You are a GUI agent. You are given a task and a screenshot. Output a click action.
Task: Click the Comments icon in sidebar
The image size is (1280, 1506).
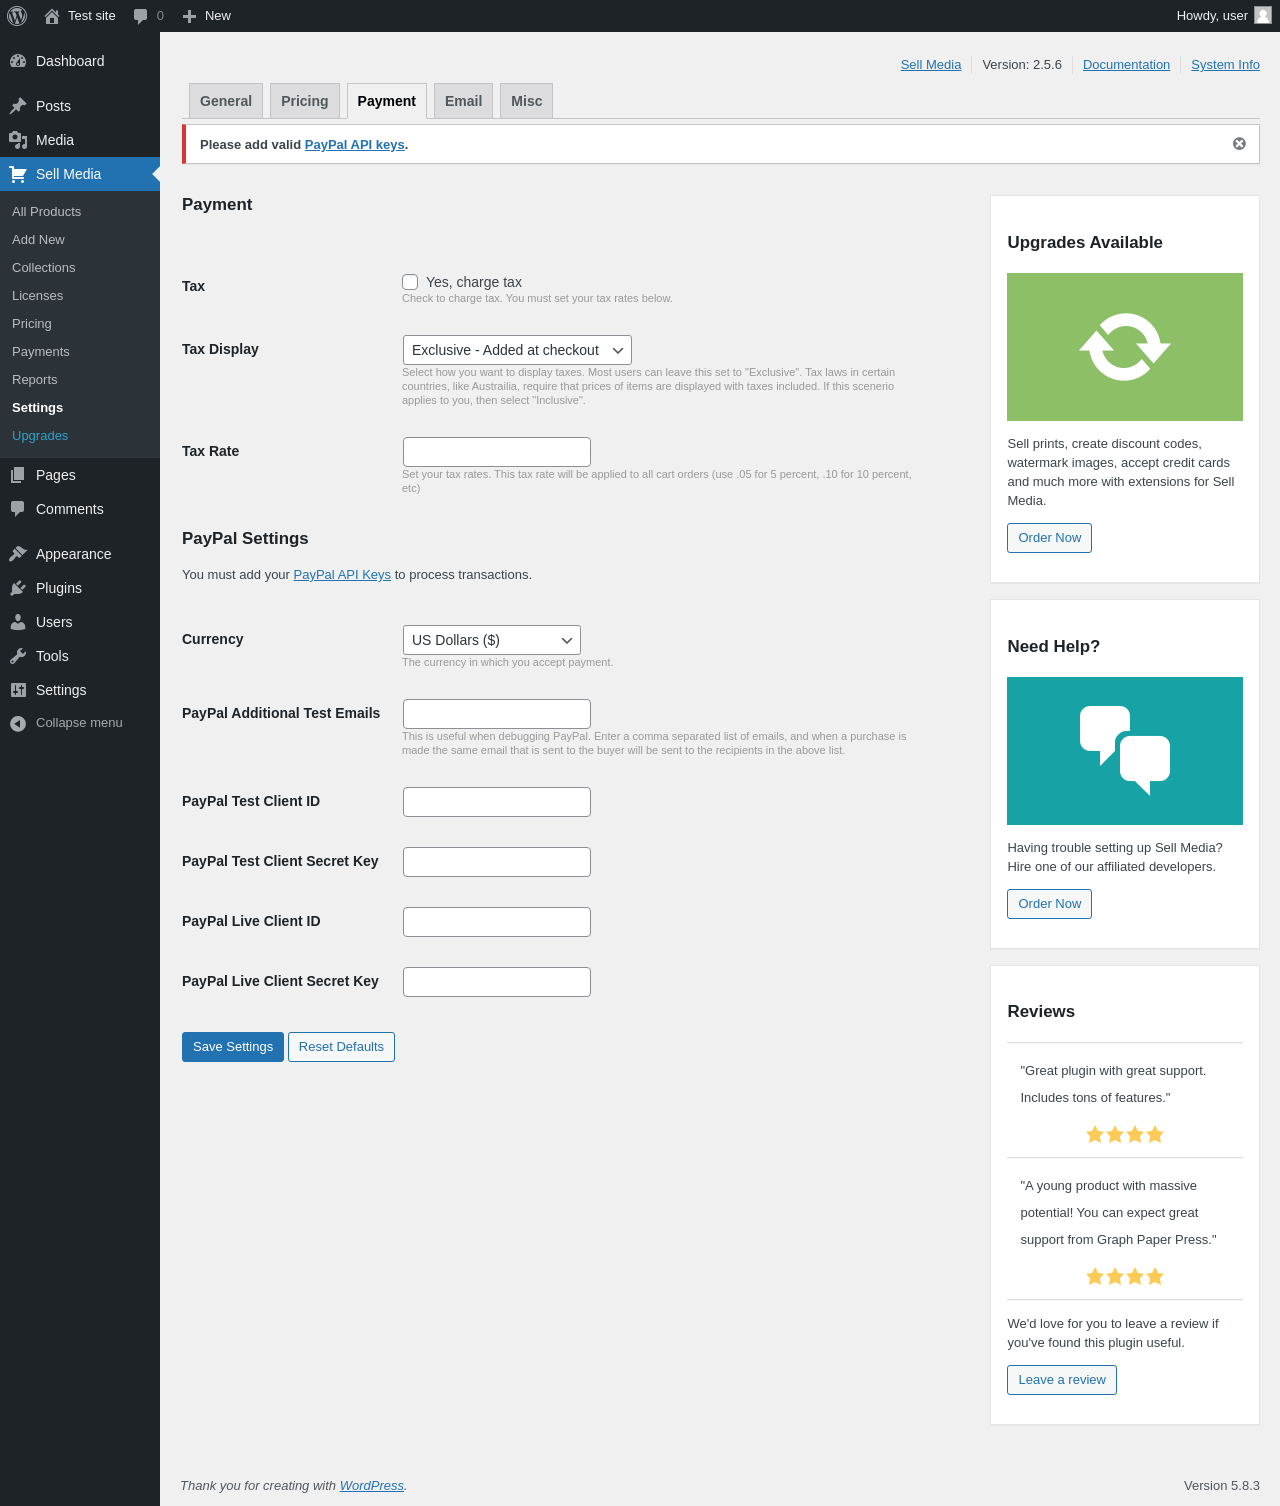point(18,509)
